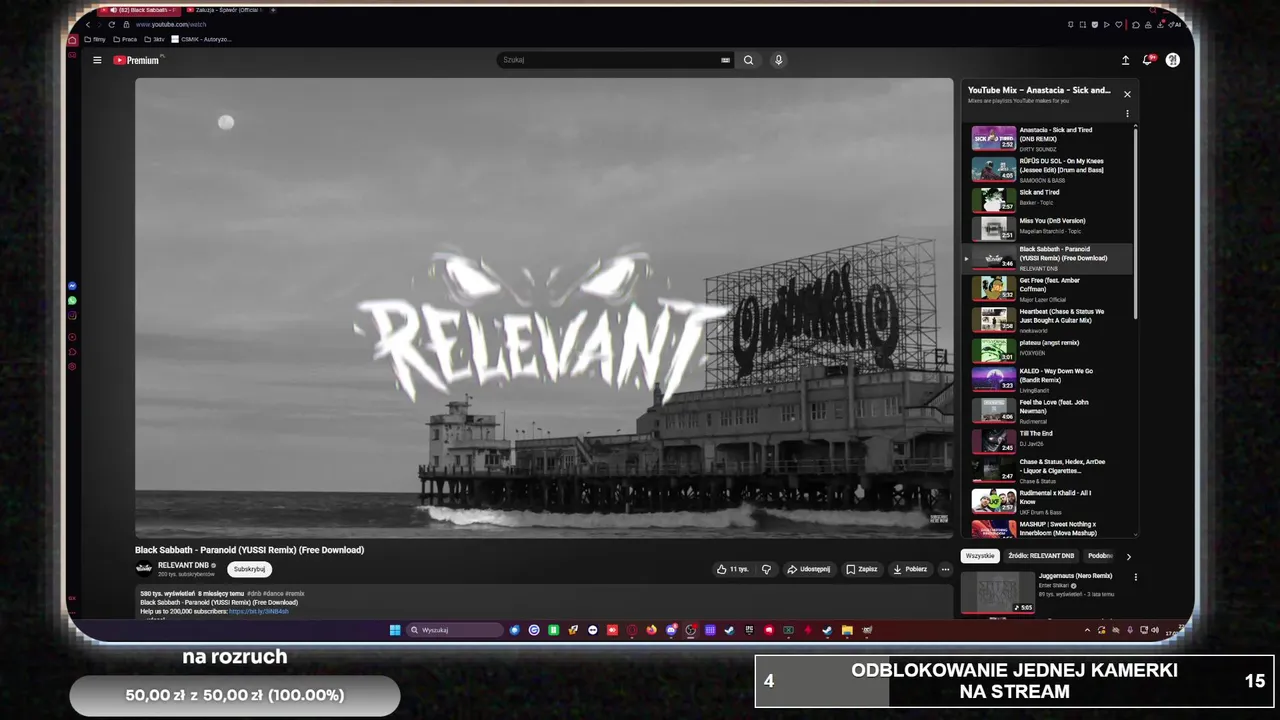Viewport: 1280px width, 720px height.
Task: Click the browser address bar URL
Action: pyautogui.click(x=171, y=24)
